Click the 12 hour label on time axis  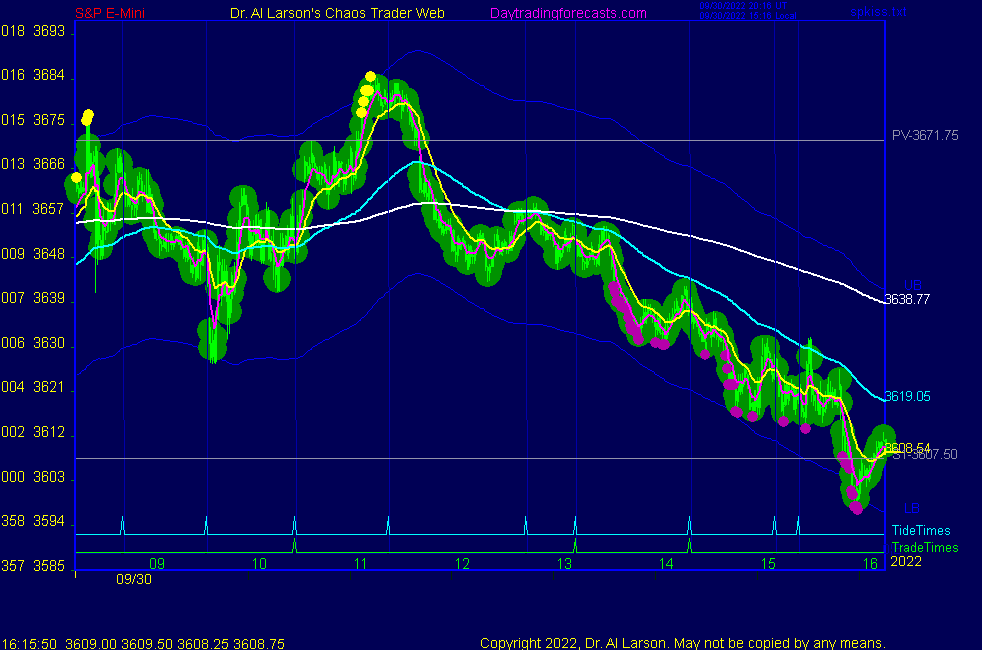(x=462, y=564)
